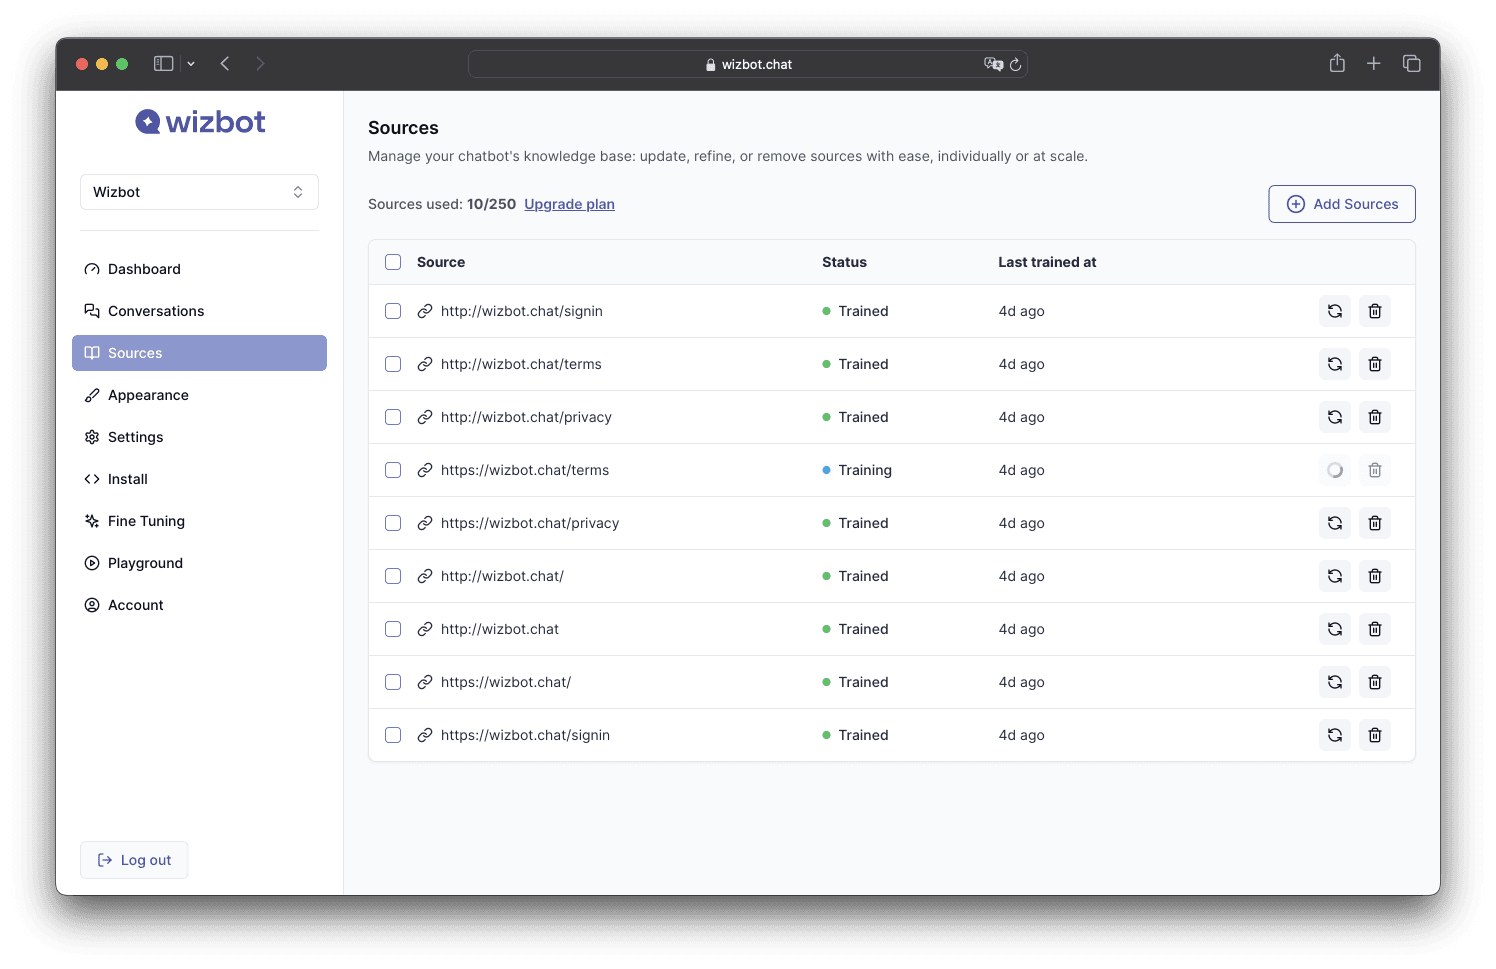The image size is (1496, 969).
Task: Check the http://wizbot.chat/ row checkbox
Action: 393,576
